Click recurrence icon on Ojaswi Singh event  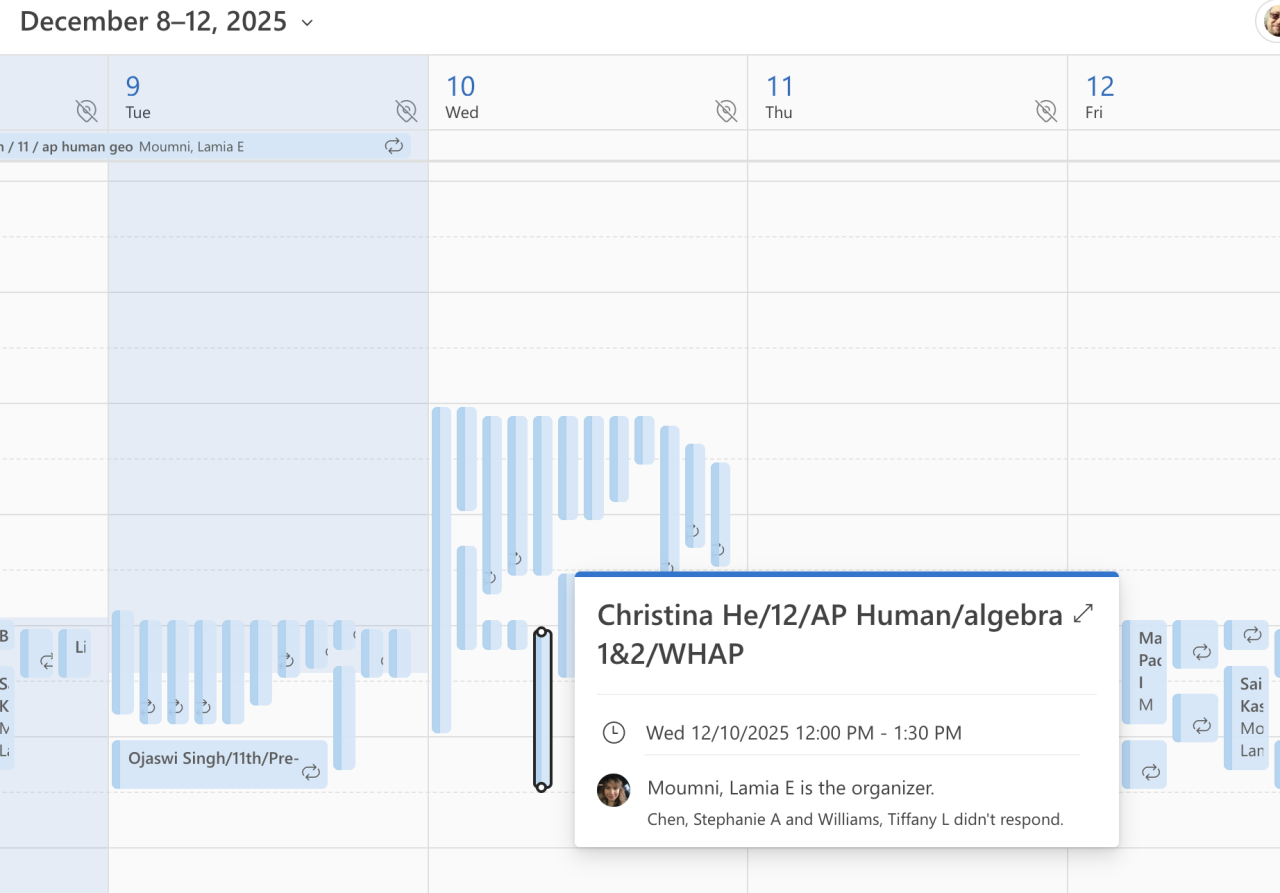311,771
